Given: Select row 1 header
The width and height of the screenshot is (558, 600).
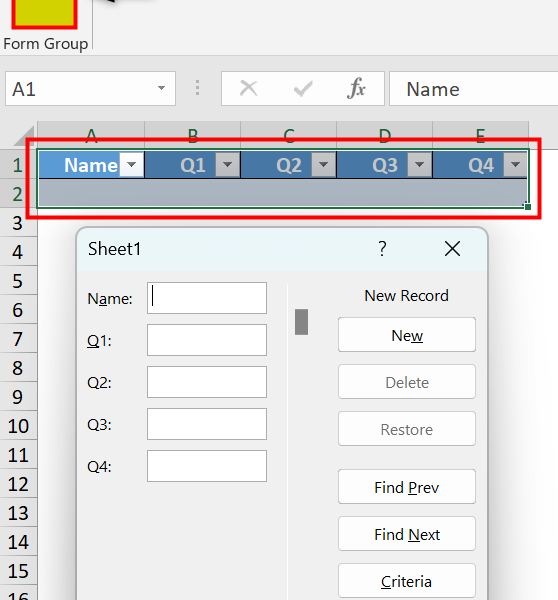Looking at the screenshot, I should (x=18, y=165).
